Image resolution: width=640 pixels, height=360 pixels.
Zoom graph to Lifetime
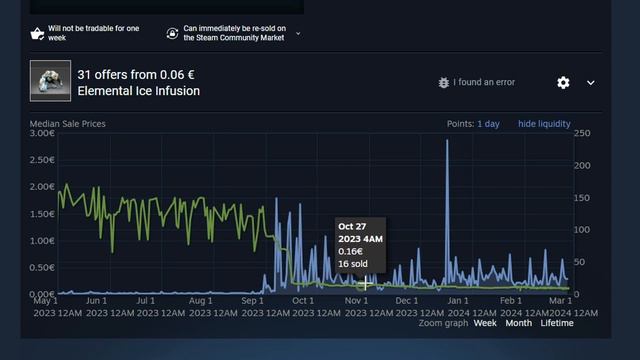[557, 323]
